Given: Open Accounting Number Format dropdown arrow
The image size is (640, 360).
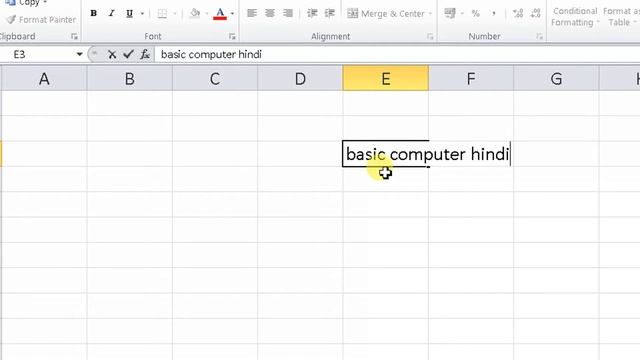Looking at the screenshot, I should 462,13.
